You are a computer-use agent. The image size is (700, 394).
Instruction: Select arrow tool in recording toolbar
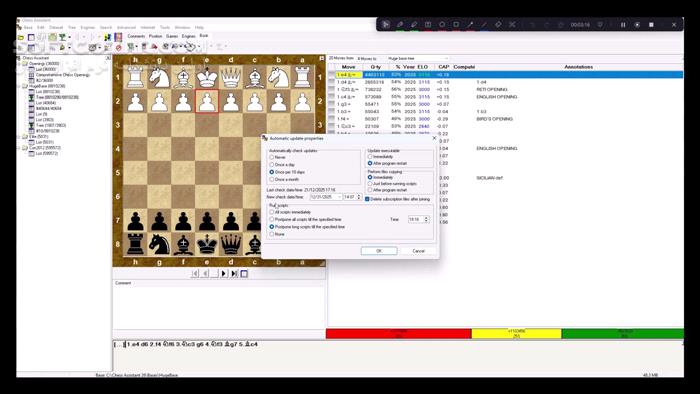click(470, 25)
